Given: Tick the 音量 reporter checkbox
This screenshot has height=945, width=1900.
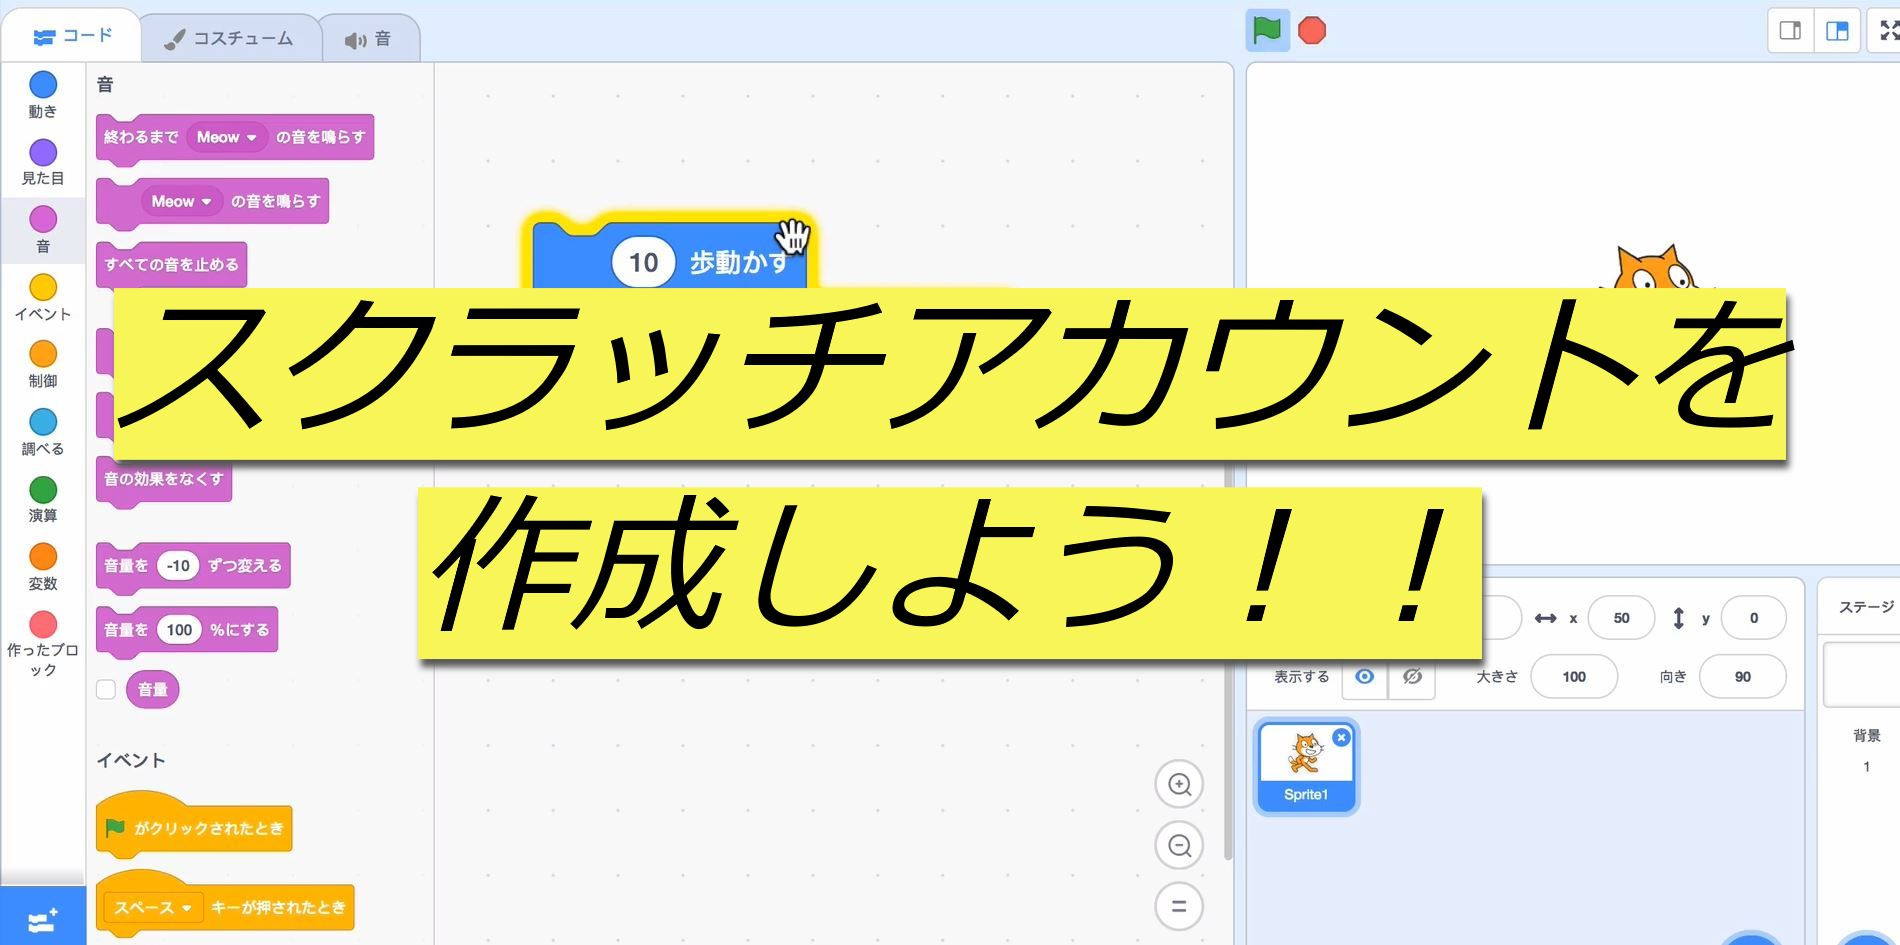Looking at the screenshot, I should tap(106, 689).
